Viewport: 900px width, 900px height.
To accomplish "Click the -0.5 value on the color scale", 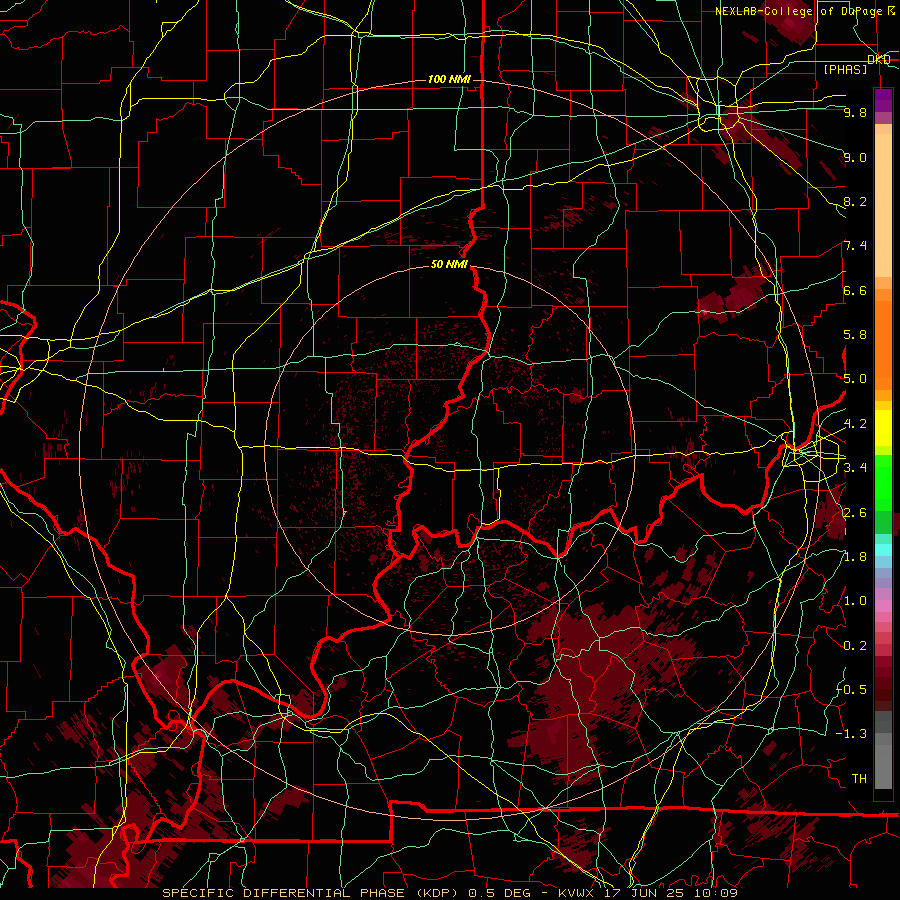I will tap(852, 689).
